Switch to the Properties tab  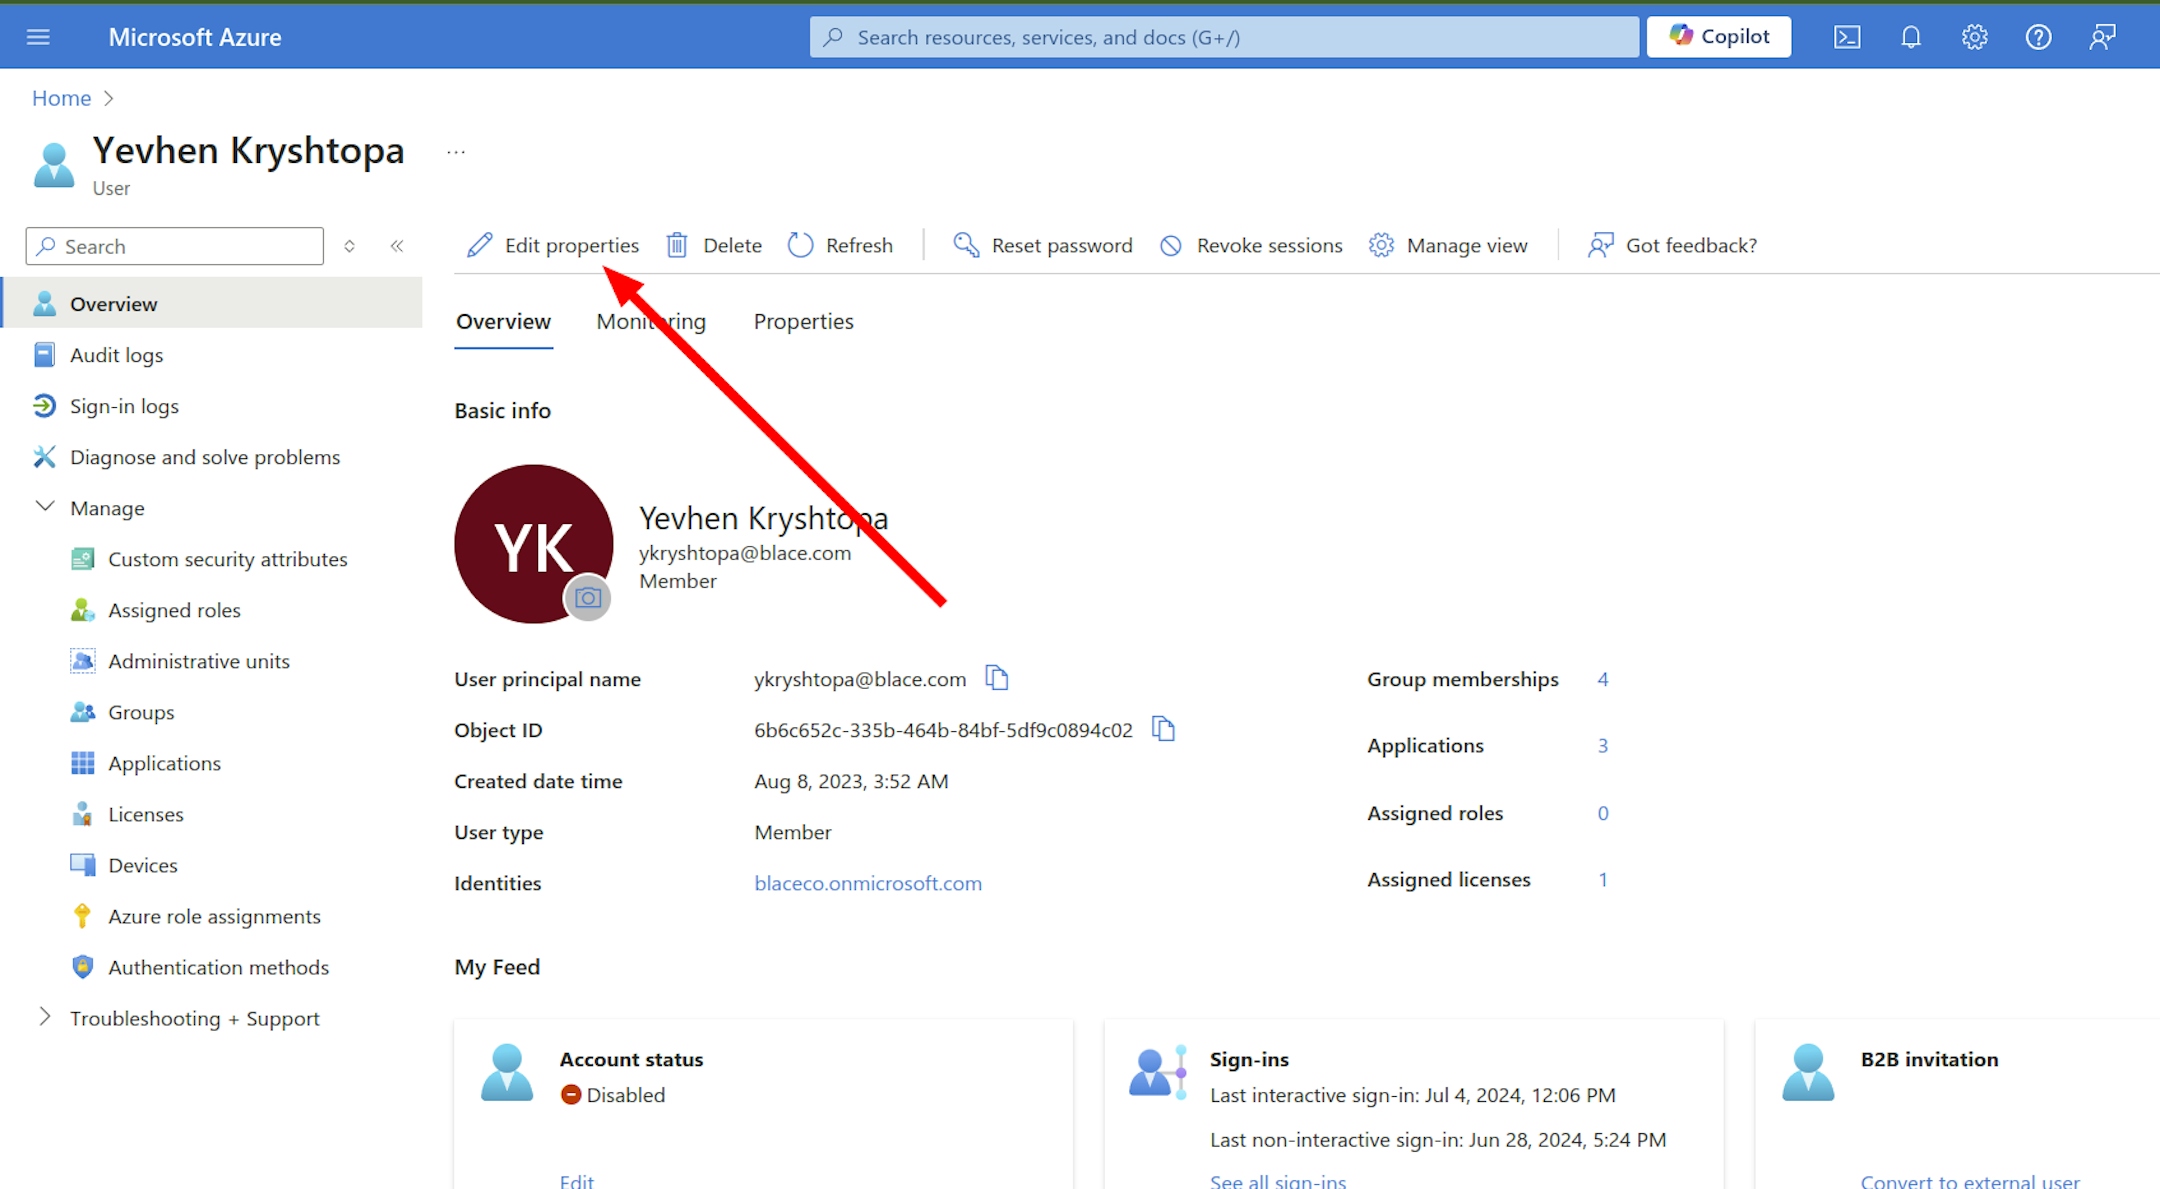click(x=803, y=321)
